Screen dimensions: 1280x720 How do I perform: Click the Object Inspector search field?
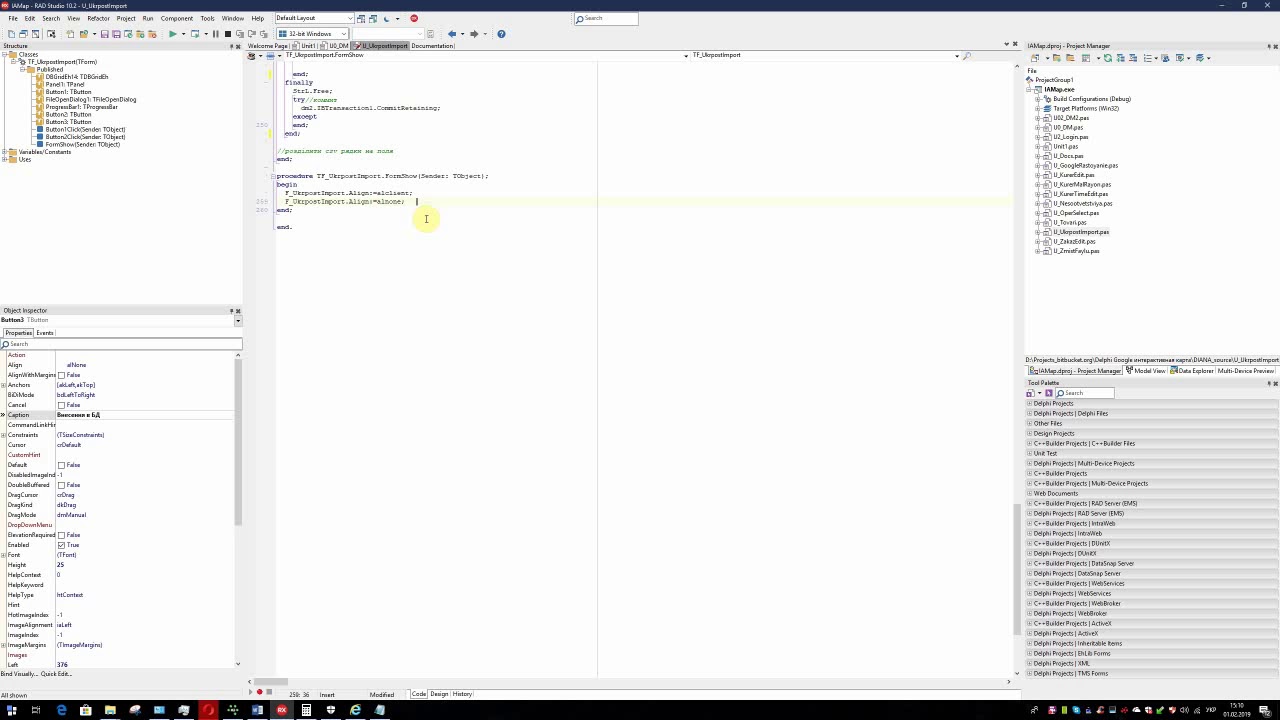coord(121,344)
